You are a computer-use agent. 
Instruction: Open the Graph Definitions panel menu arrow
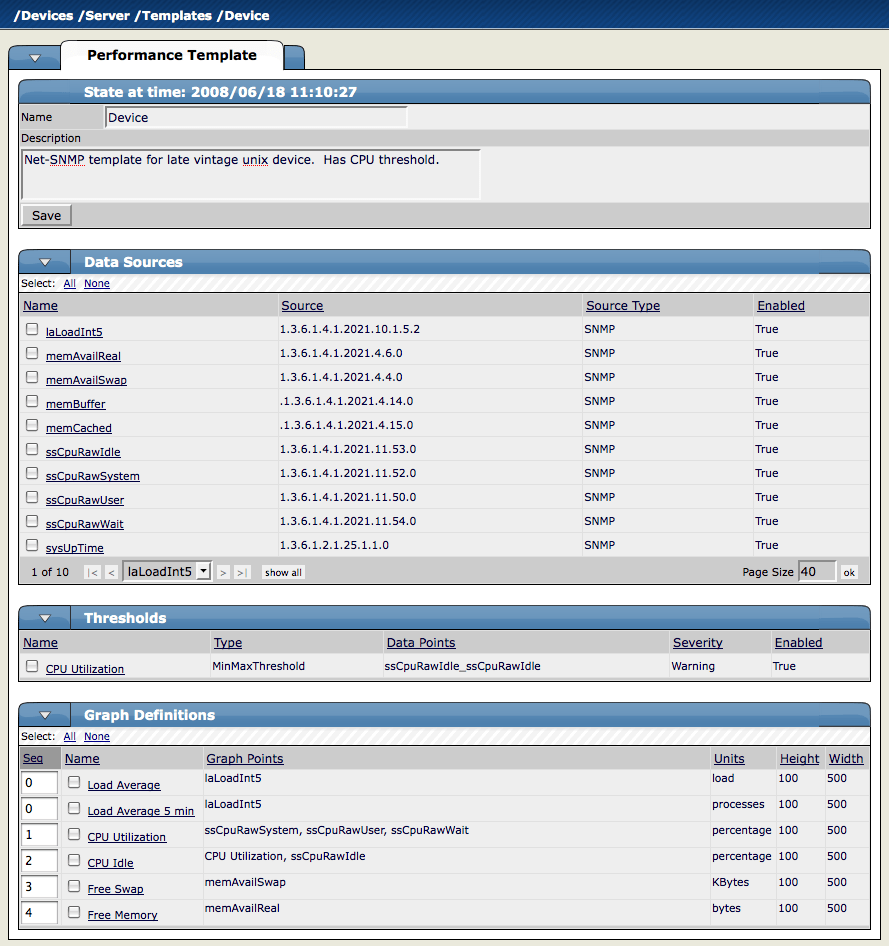[x=44, y=714]
